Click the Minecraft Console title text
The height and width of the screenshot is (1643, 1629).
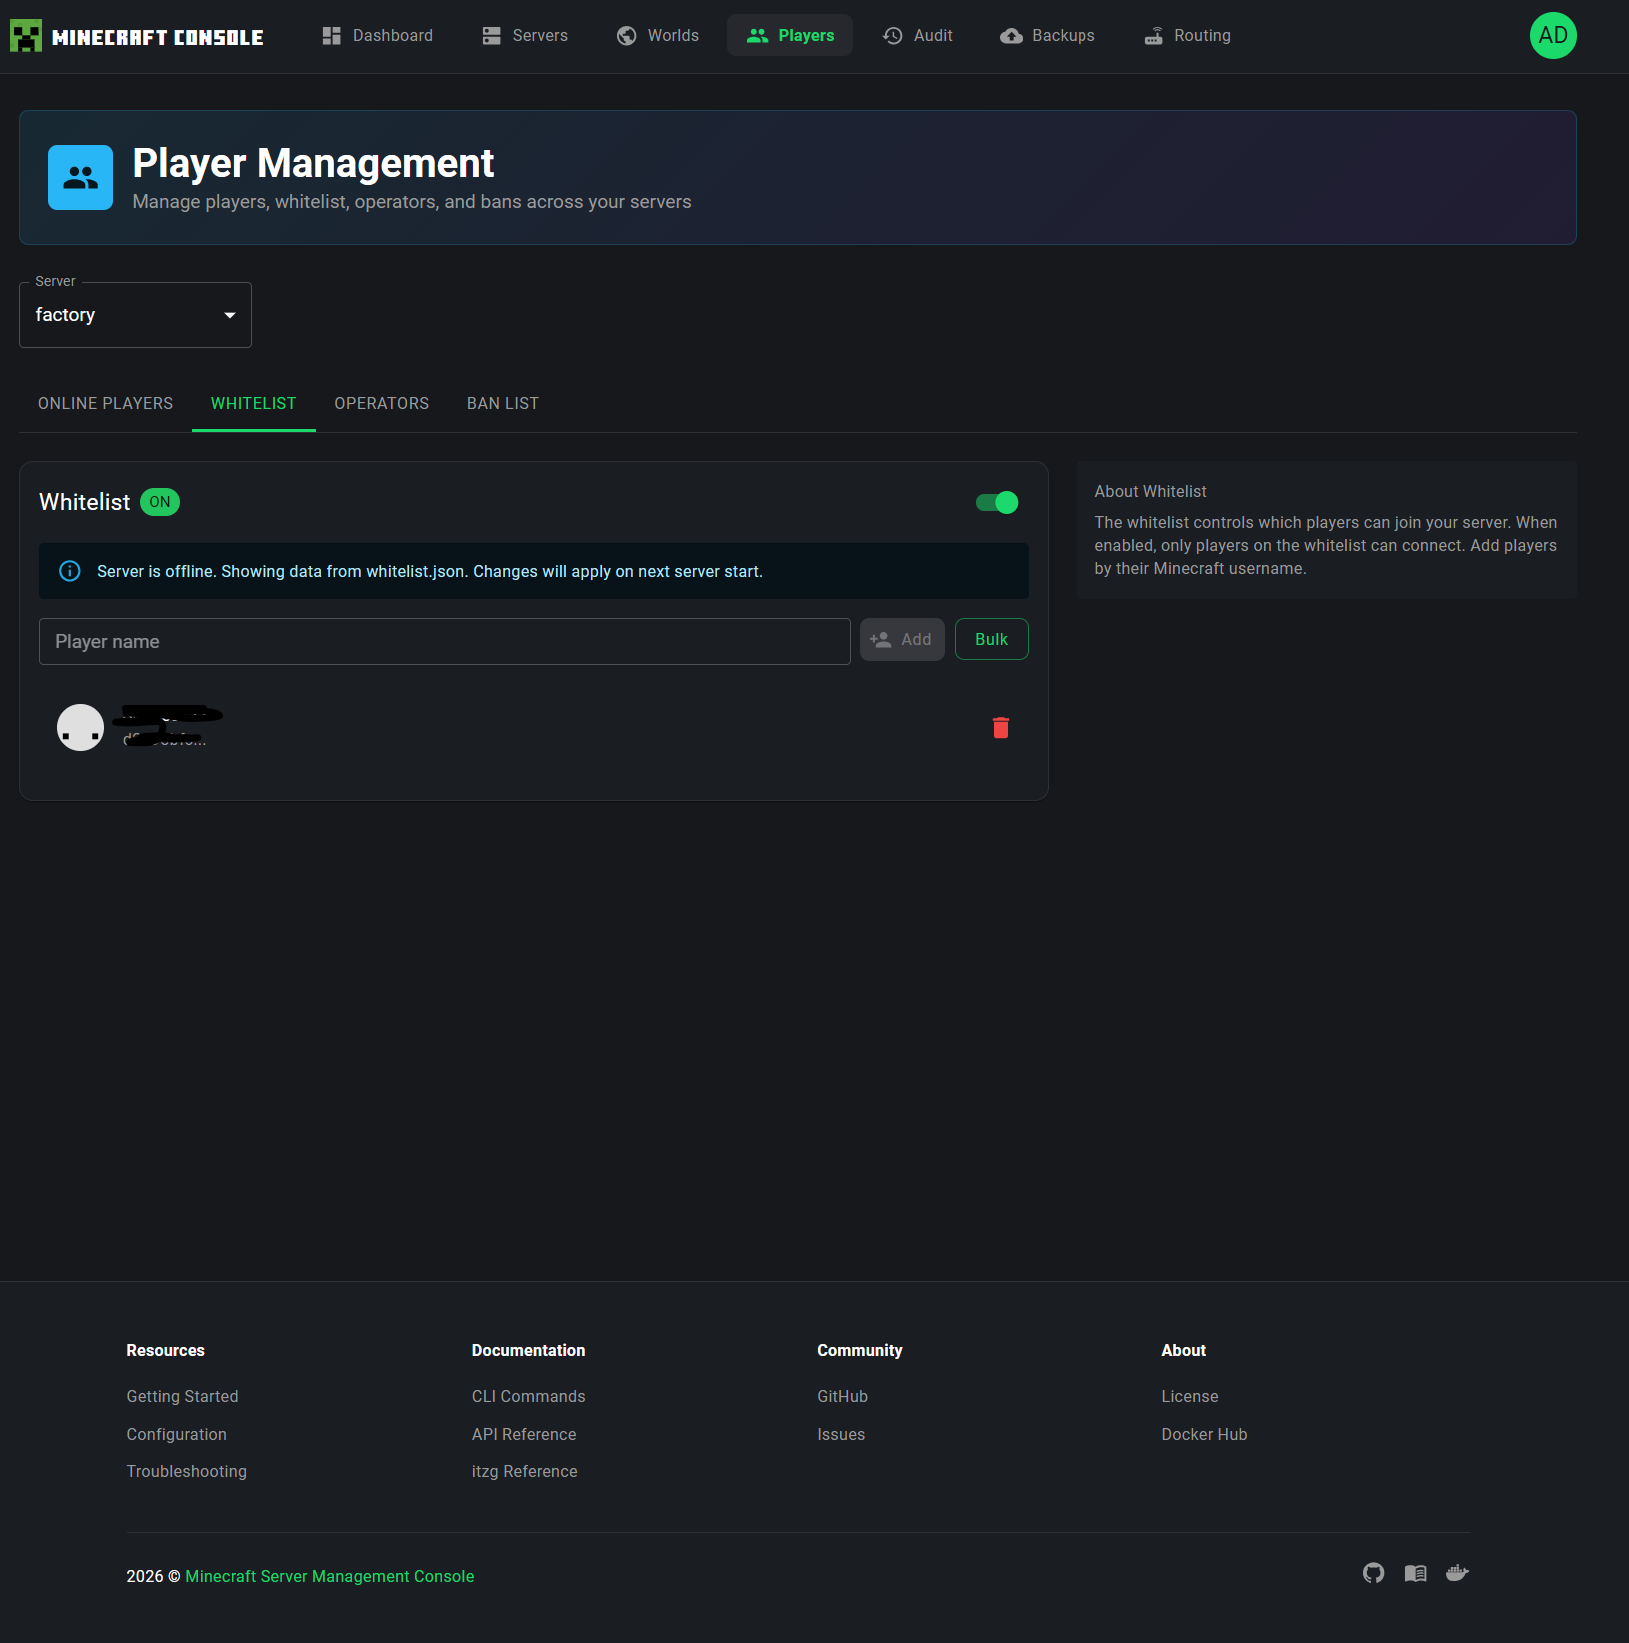158,37
